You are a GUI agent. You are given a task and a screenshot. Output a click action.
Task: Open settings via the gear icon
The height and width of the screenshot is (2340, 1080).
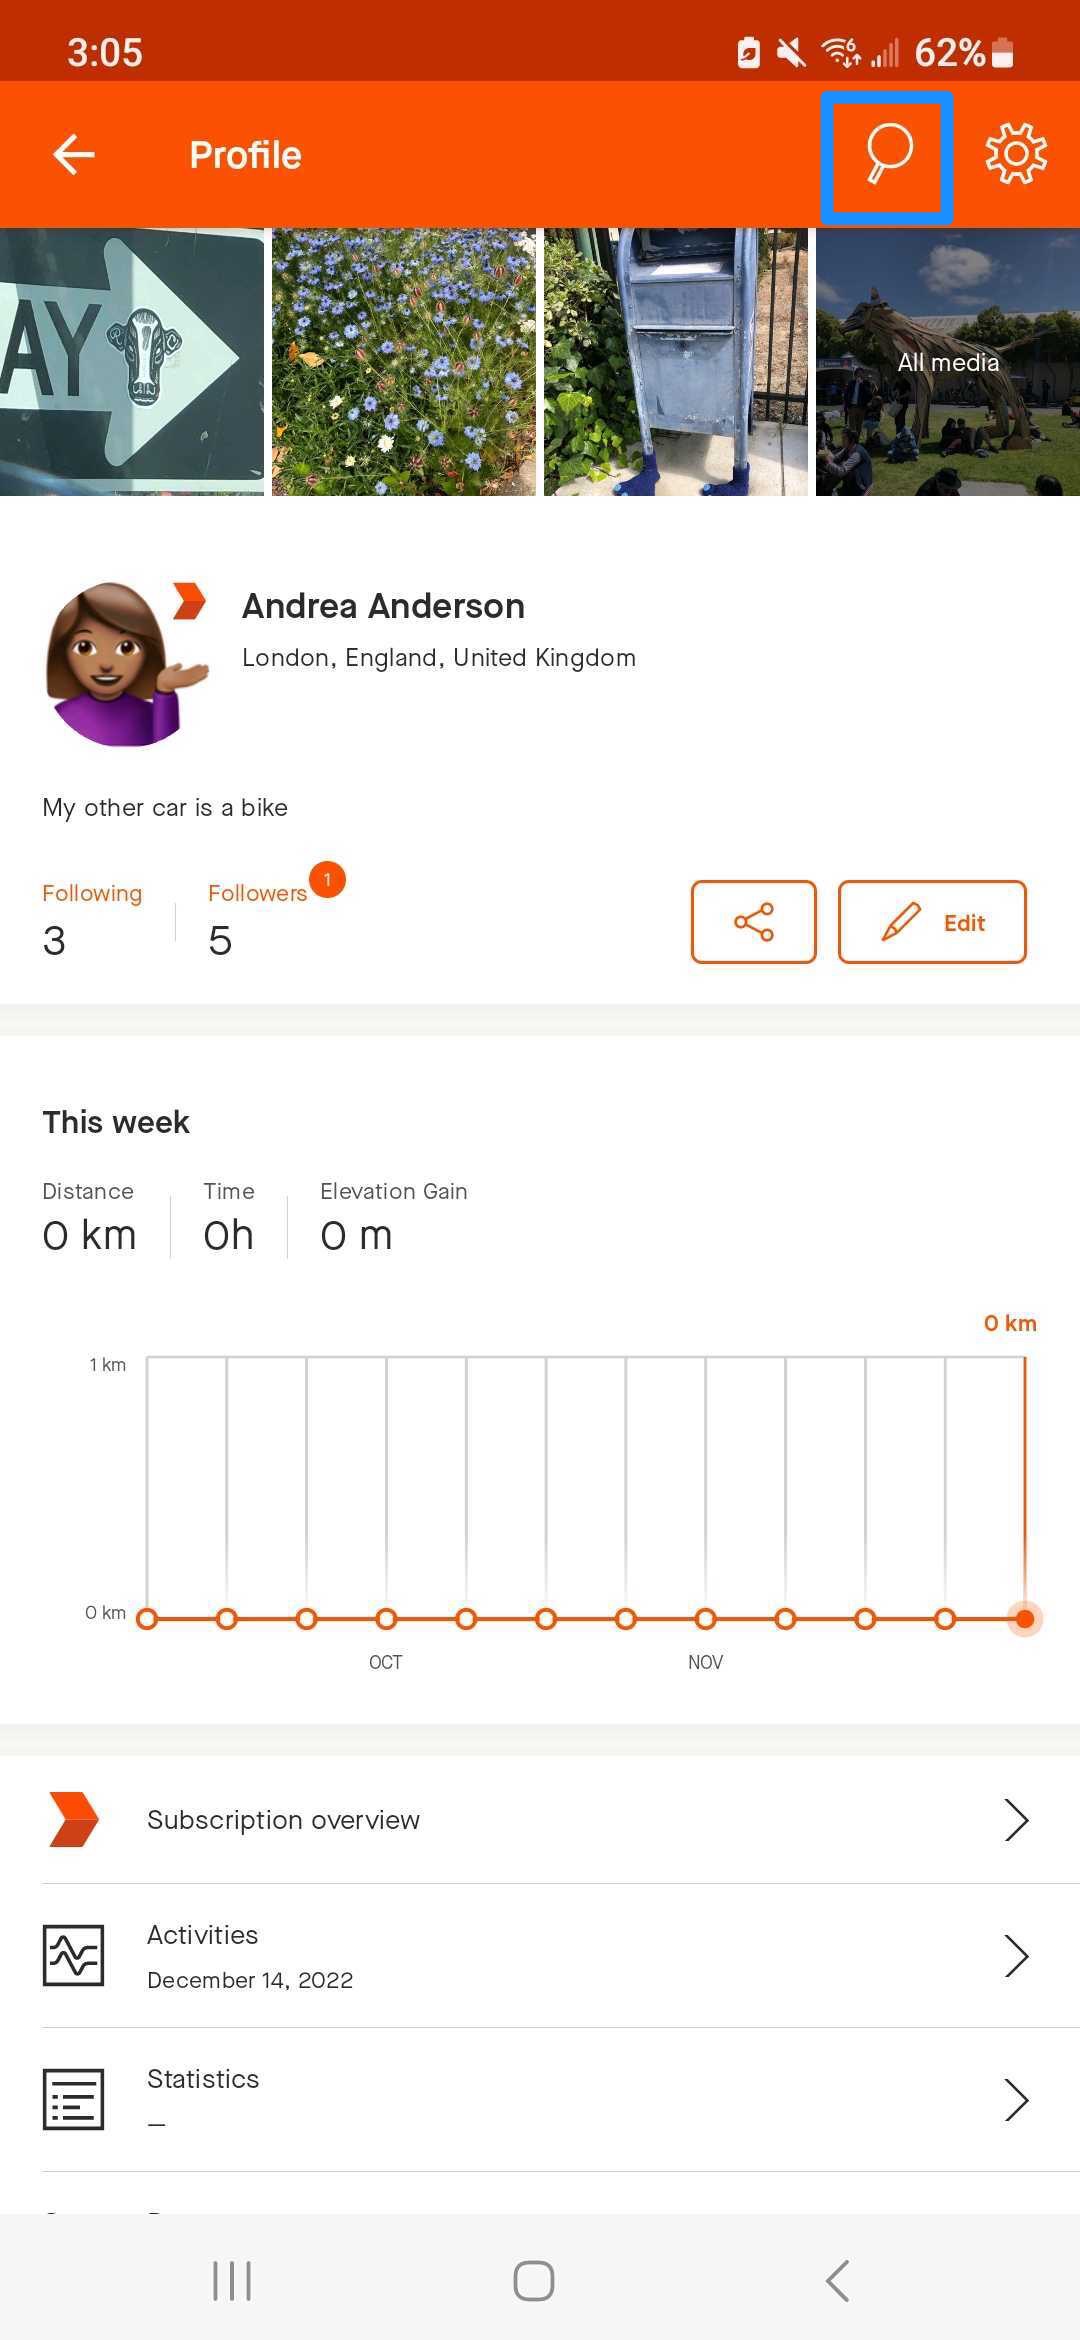click(x=1016, y=154)
